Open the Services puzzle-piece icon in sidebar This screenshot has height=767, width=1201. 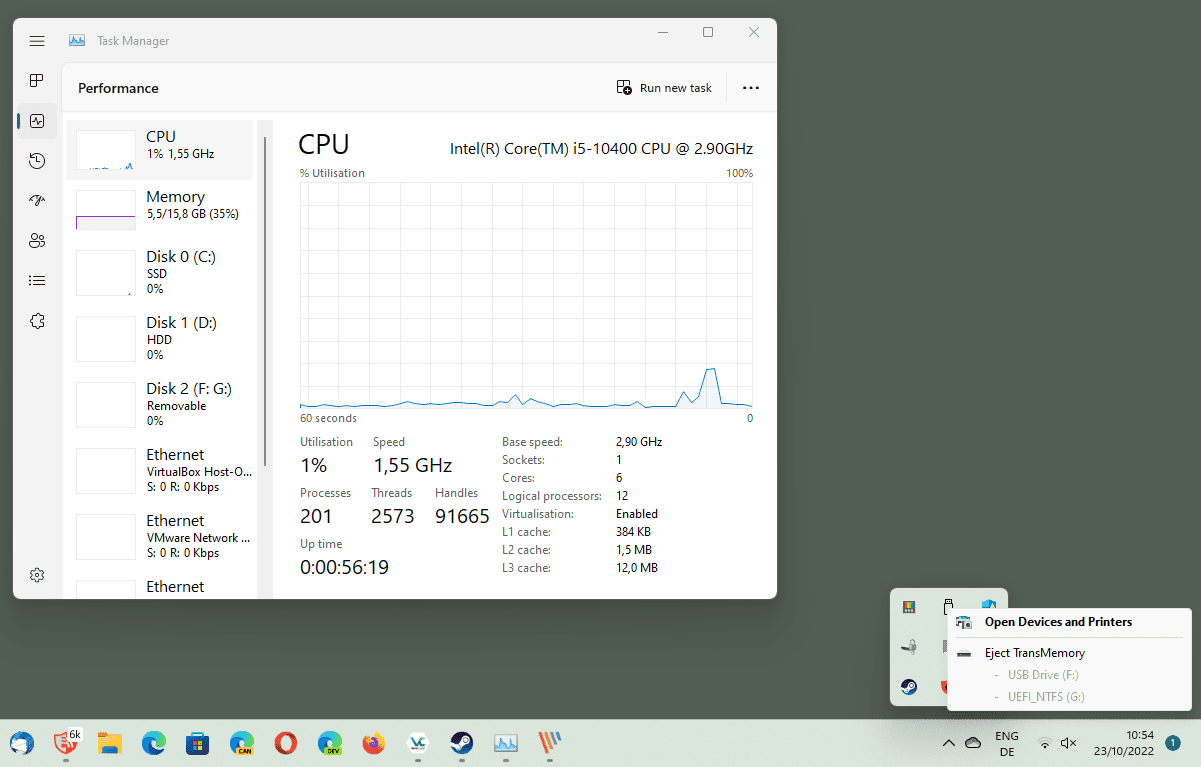pyautogui.click(x=37, y=321)
